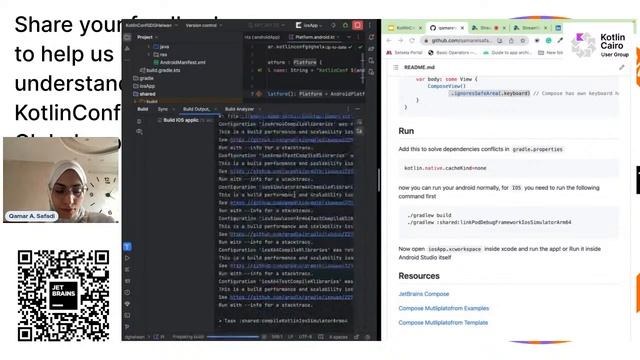Open the README outline list icon
The image size is (640, 360).
point(396,67)
